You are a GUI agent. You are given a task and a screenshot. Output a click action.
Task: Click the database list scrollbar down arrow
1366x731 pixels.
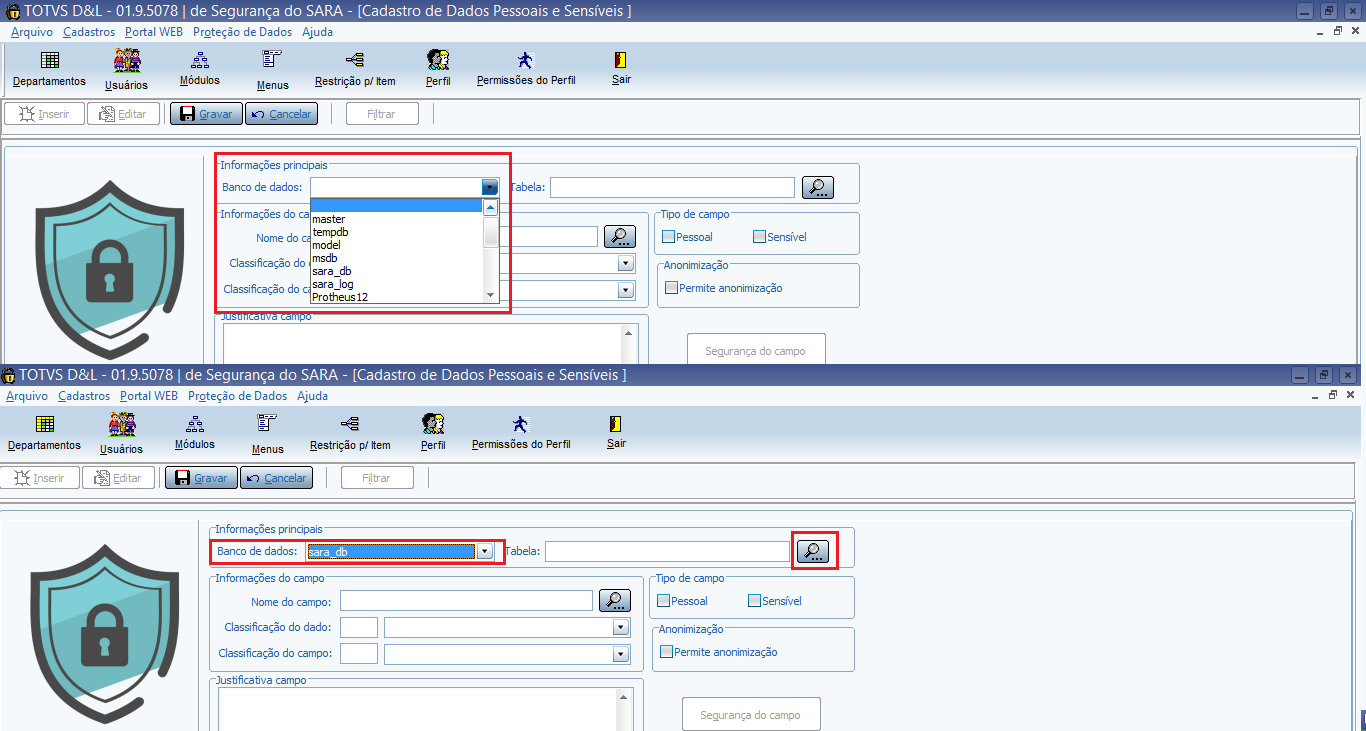click(x=491, y=295)
